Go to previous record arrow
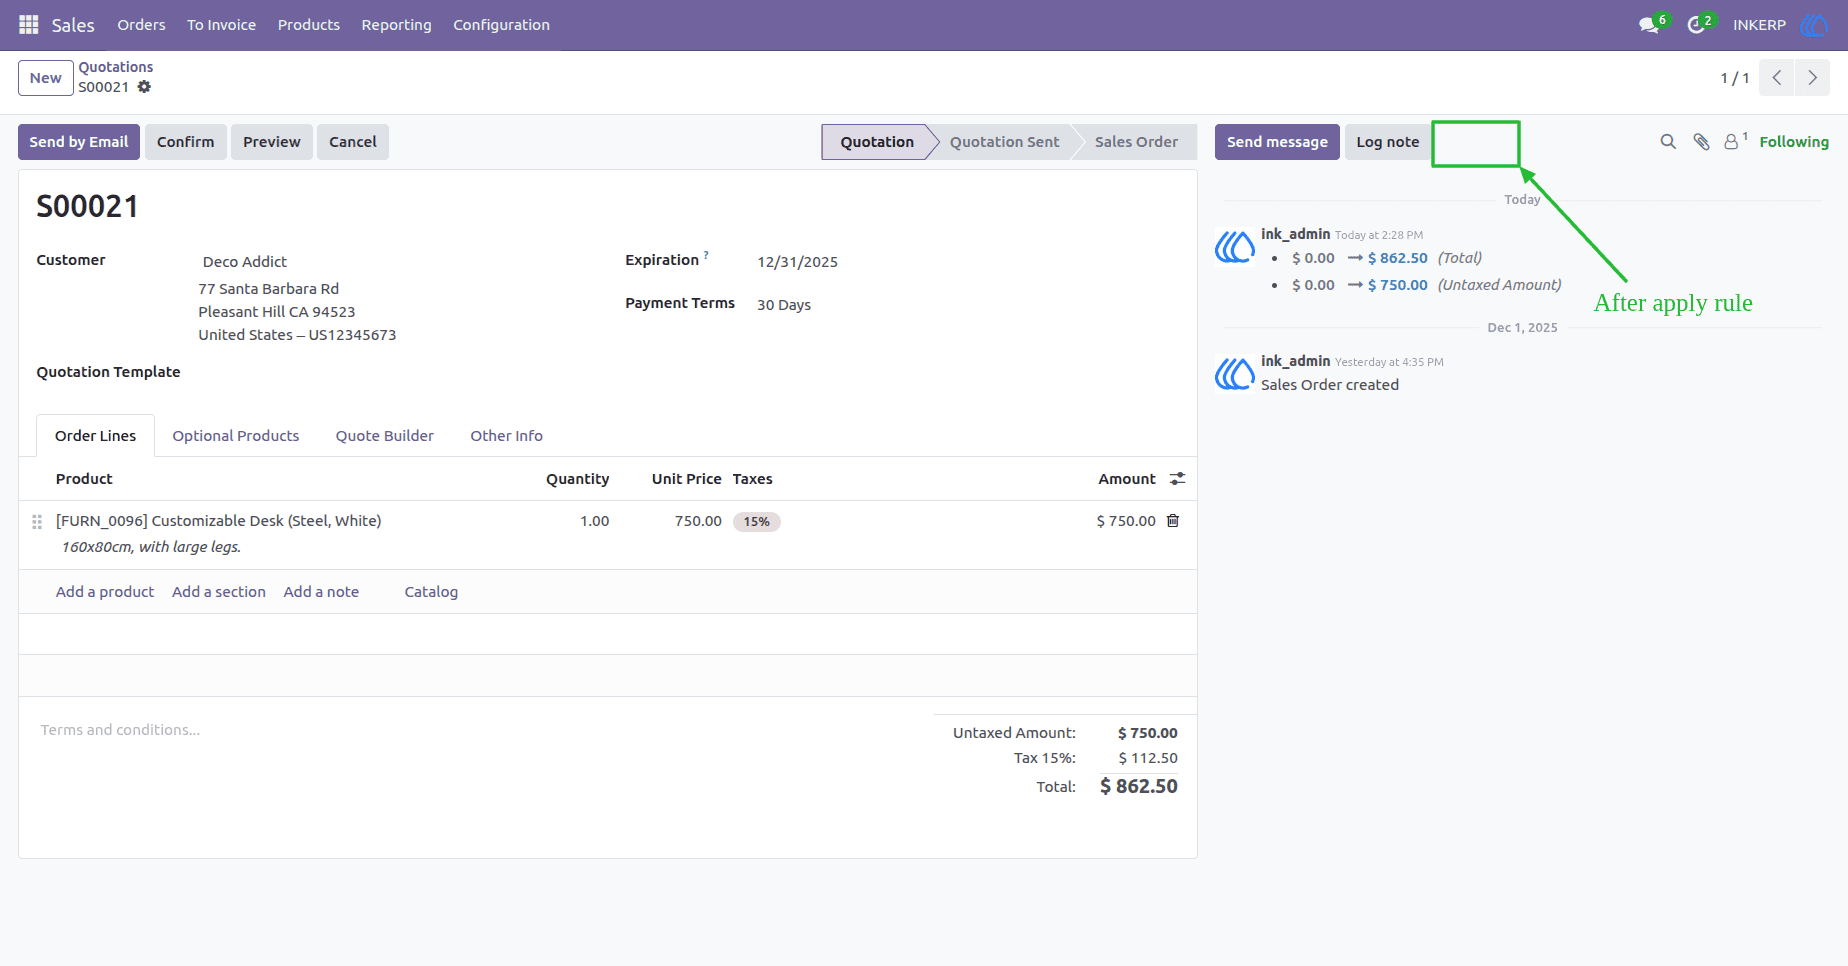The image size is (1848, 966). point(1777,78)
